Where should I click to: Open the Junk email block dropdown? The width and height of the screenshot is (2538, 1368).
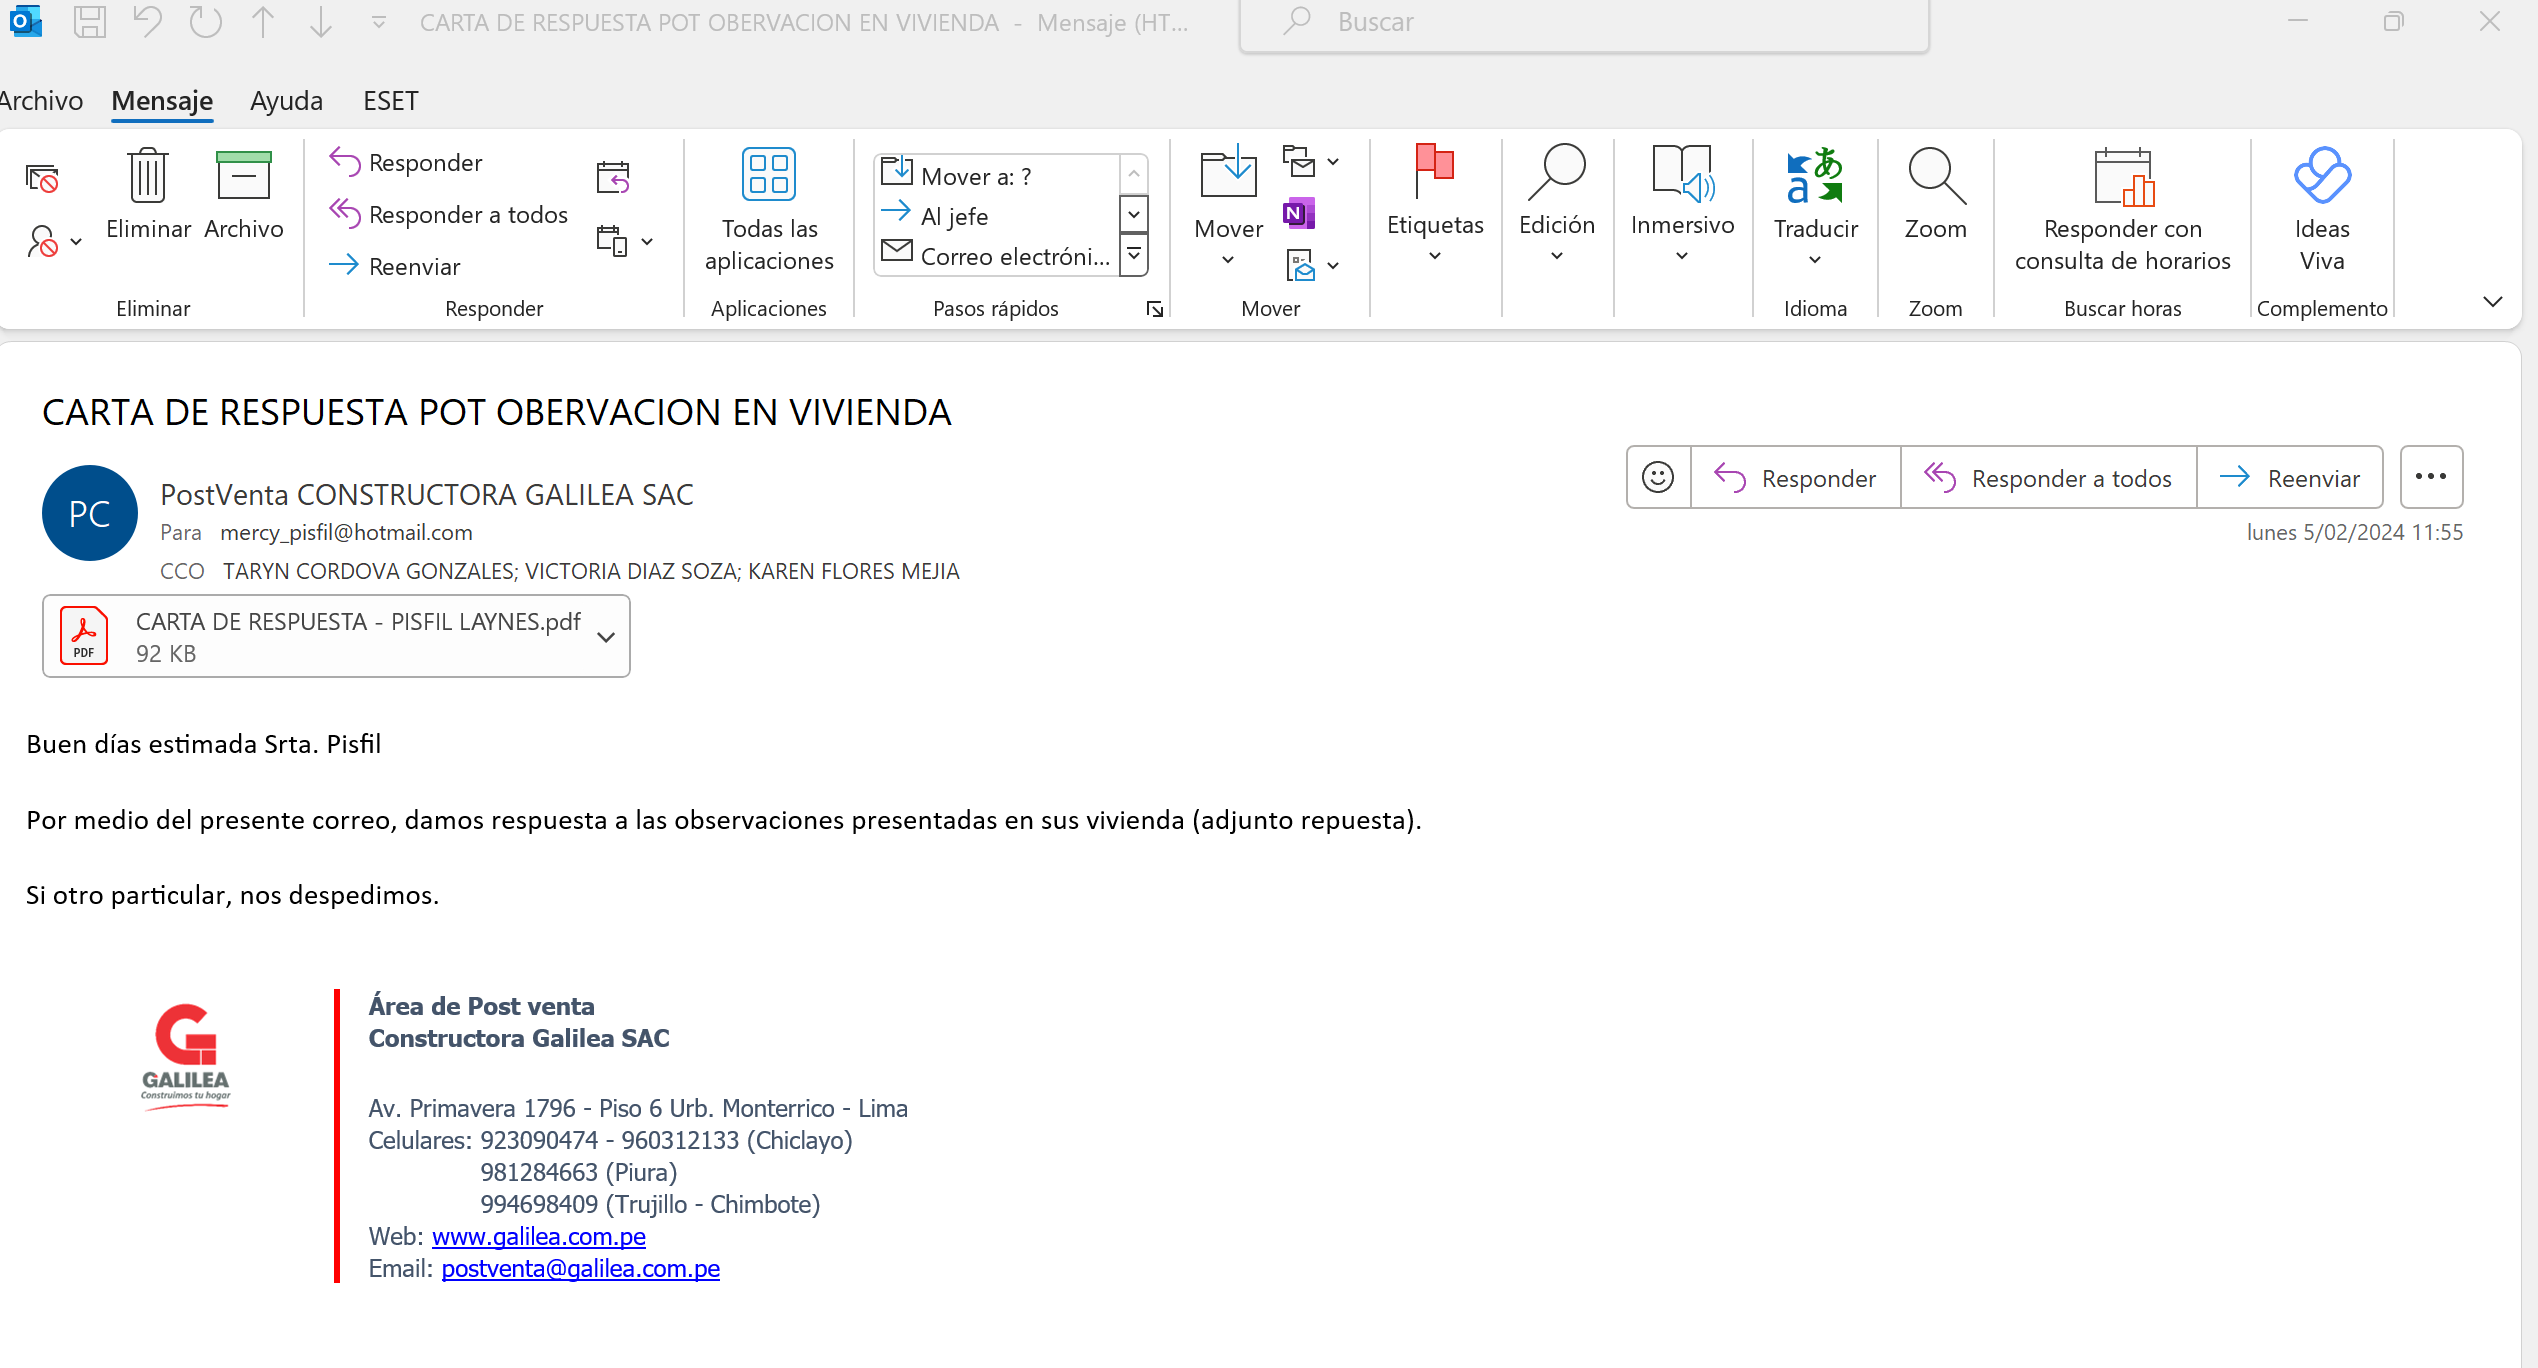pos(54,241)
